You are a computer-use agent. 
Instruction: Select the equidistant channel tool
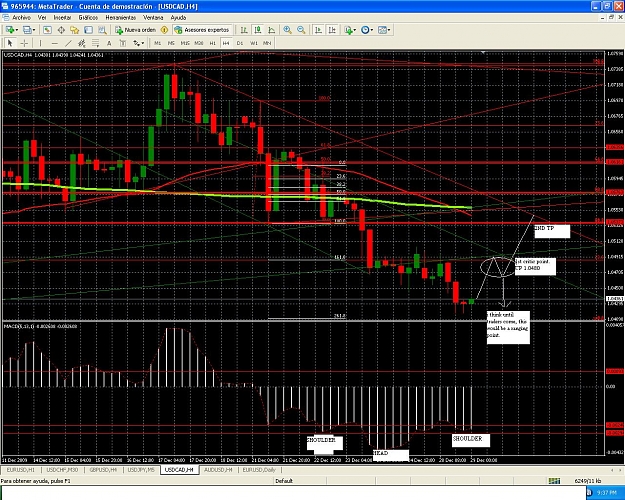pos(82,43)
